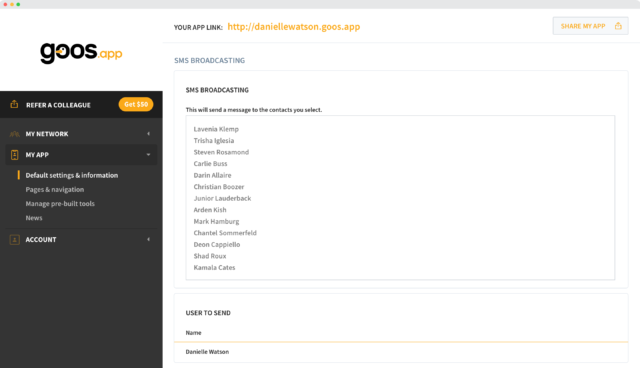Screen dimensions: 640x368
Task: Go to Manage pre-built tools
Action: [60, 204]
